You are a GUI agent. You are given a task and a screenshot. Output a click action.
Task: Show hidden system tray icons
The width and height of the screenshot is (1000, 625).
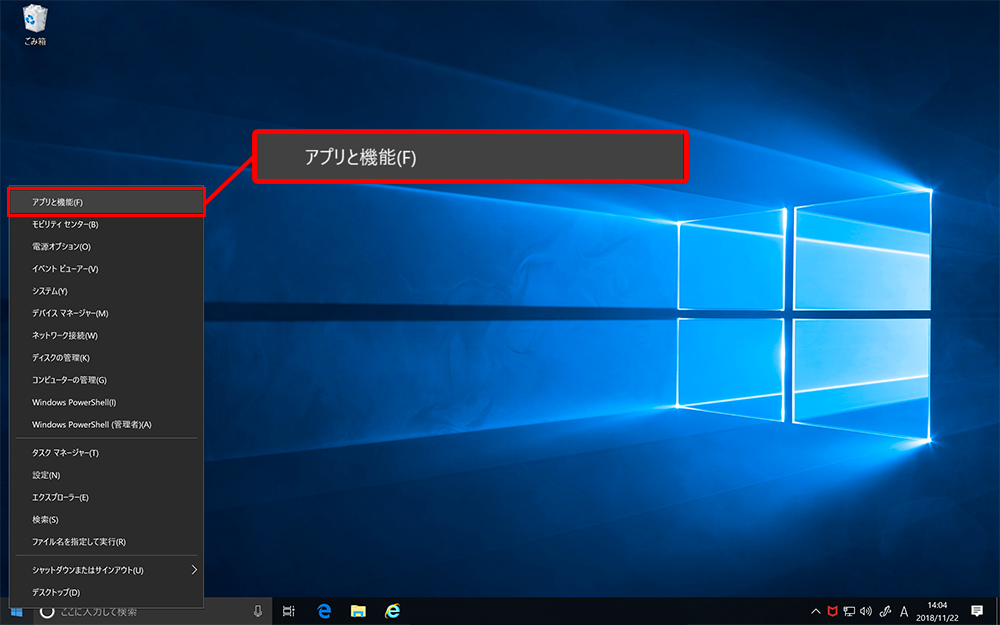tap(816, 612)
